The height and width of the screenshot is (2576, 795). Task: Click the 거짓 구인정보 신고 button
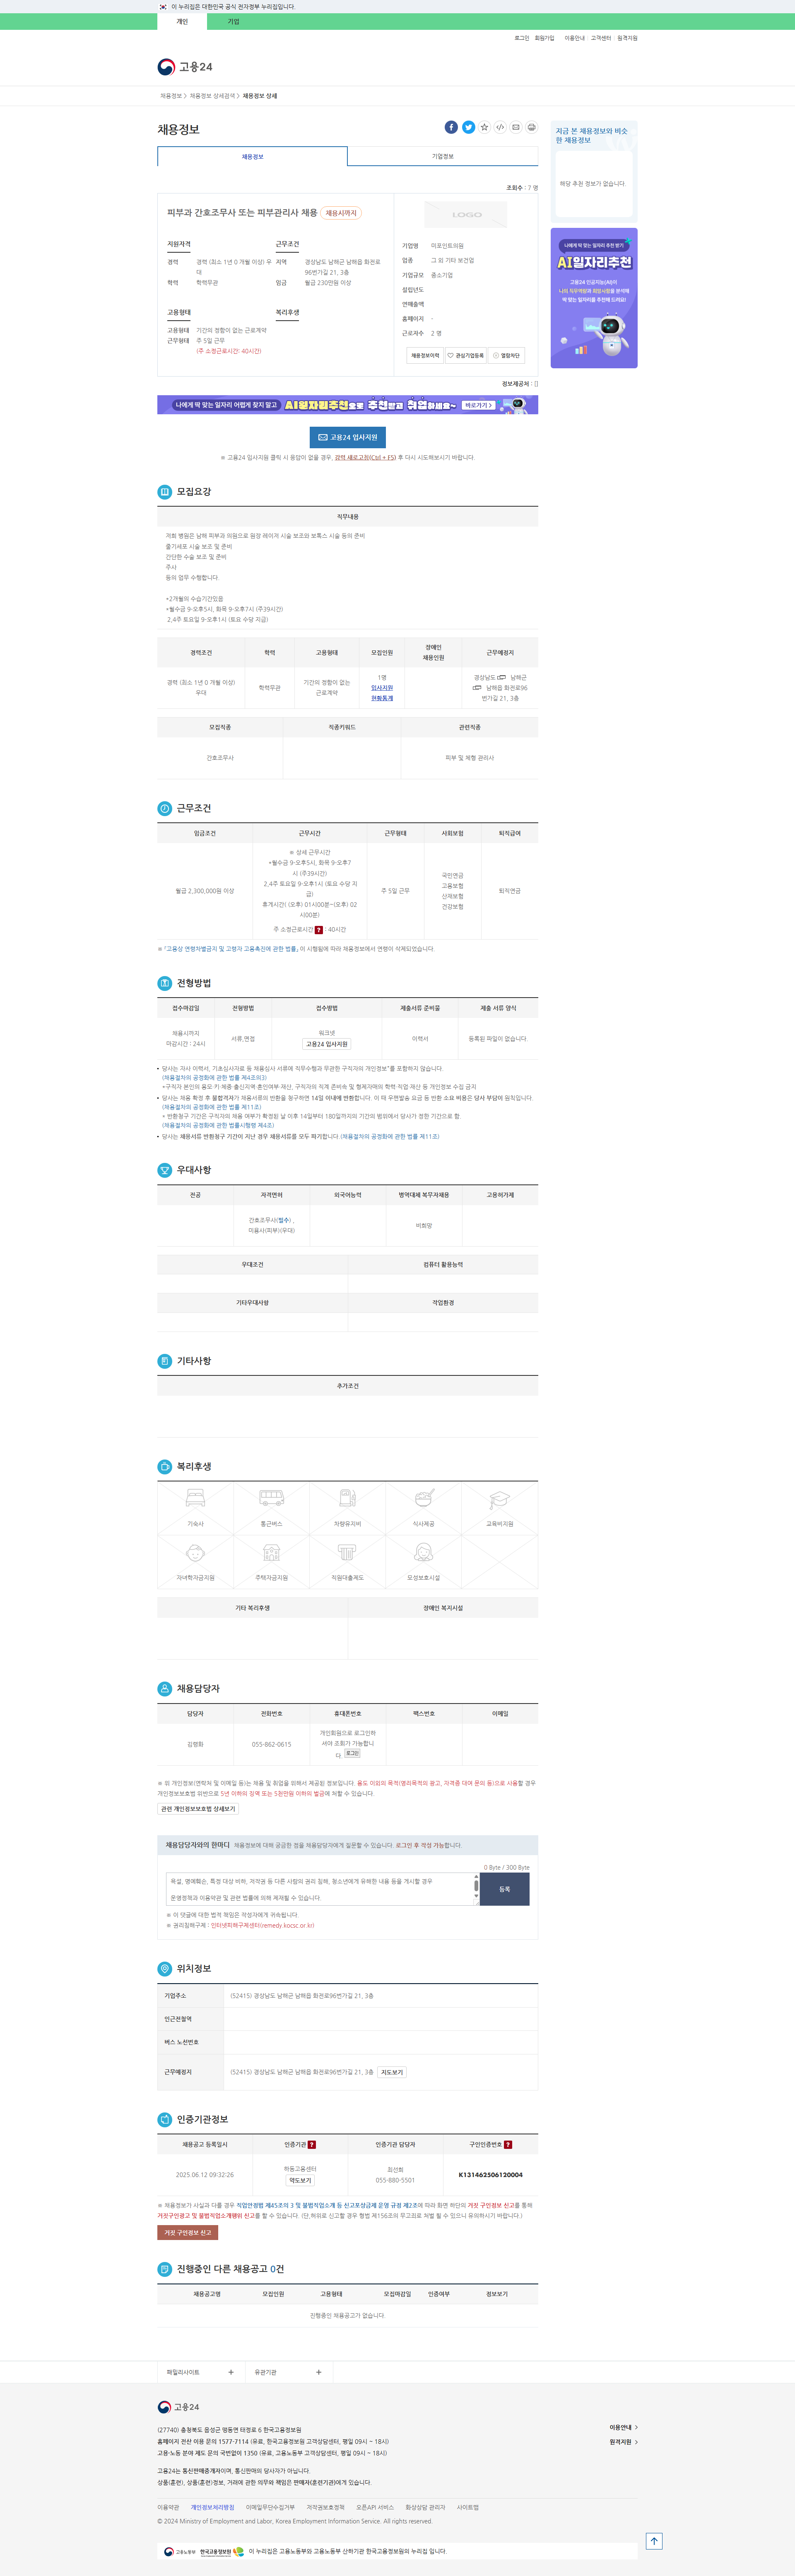point(187,2232)
